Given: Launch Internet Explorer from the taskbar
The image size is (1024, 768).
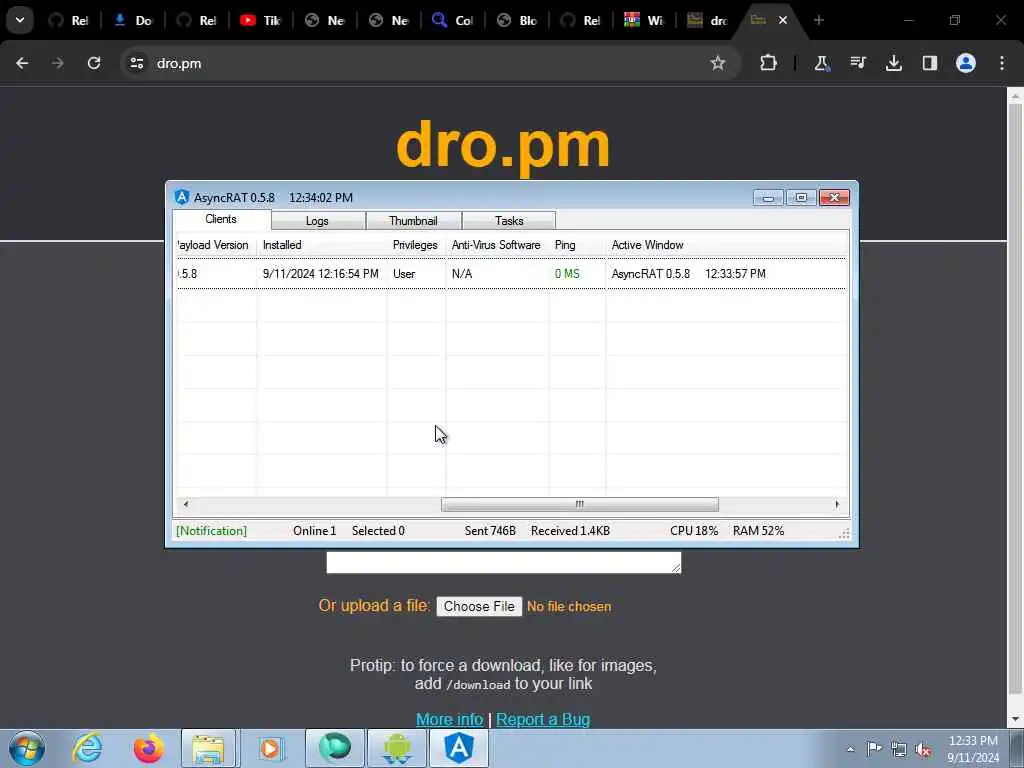Looking at the screenshot, I should coord(88,748).
